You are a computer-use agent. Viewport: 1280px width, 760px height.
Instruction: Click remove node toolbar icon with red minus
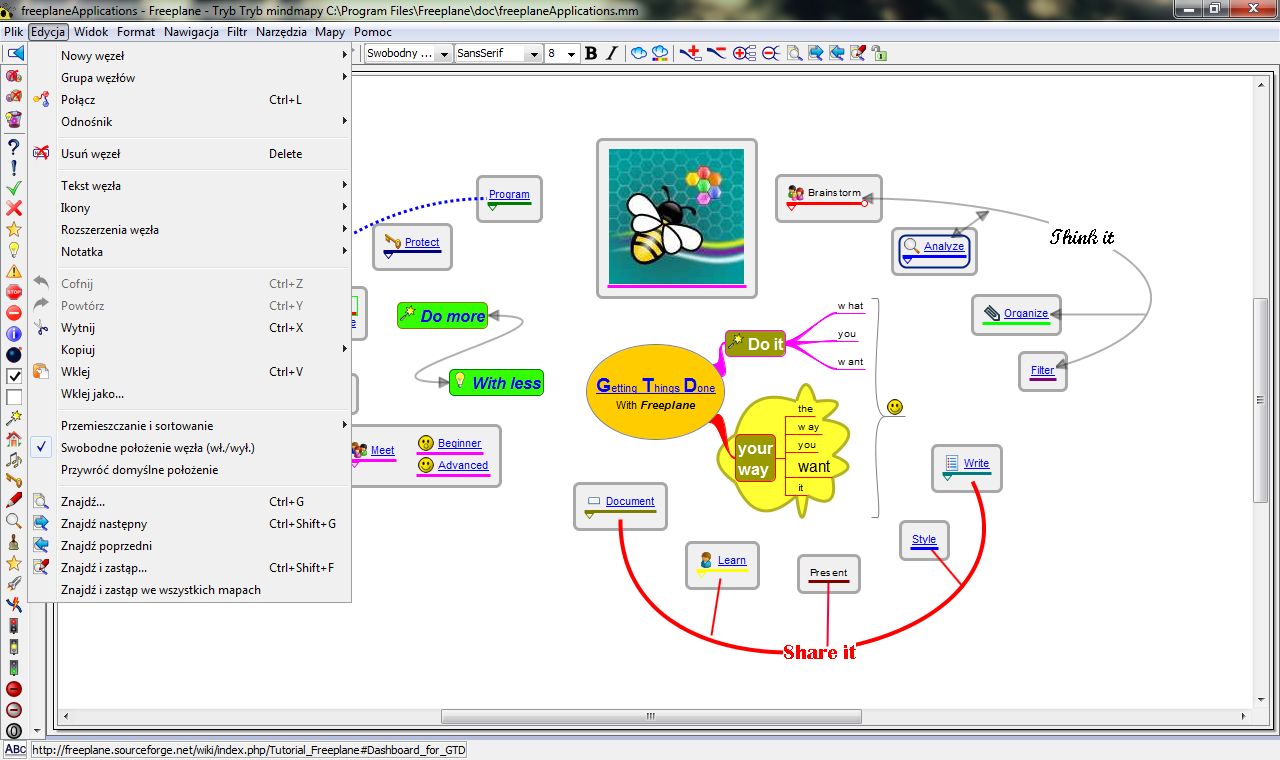click(716, 53)
